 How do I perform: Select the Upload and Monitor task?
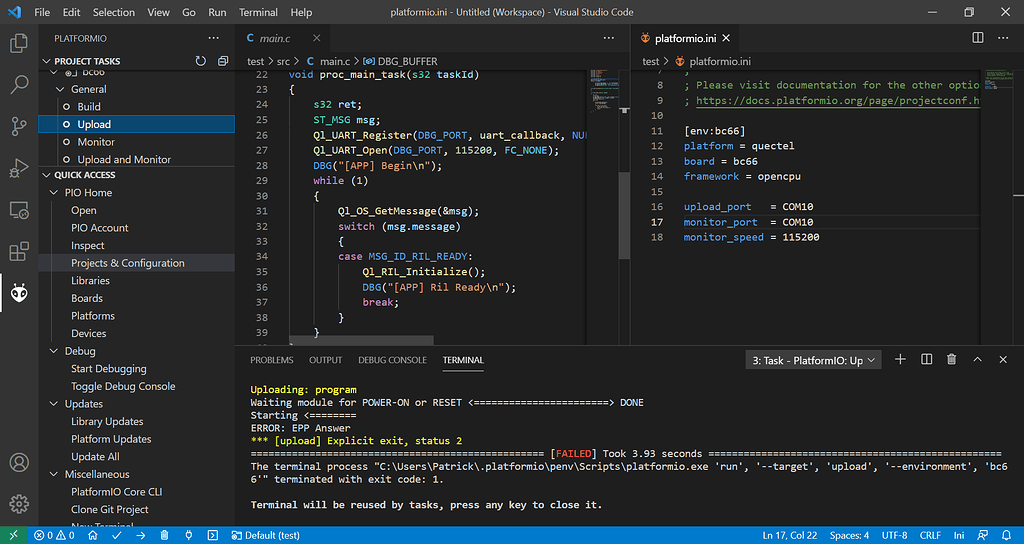coord(123,159)
